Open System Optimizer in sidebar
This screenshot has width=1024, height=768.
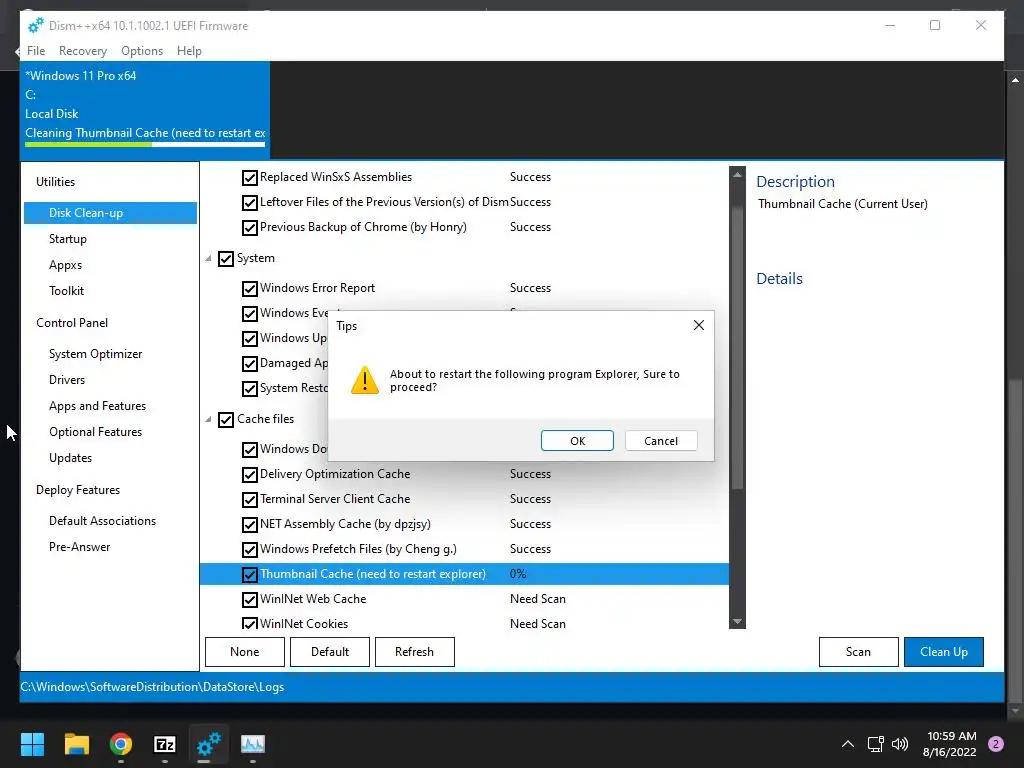click(95, 354)
